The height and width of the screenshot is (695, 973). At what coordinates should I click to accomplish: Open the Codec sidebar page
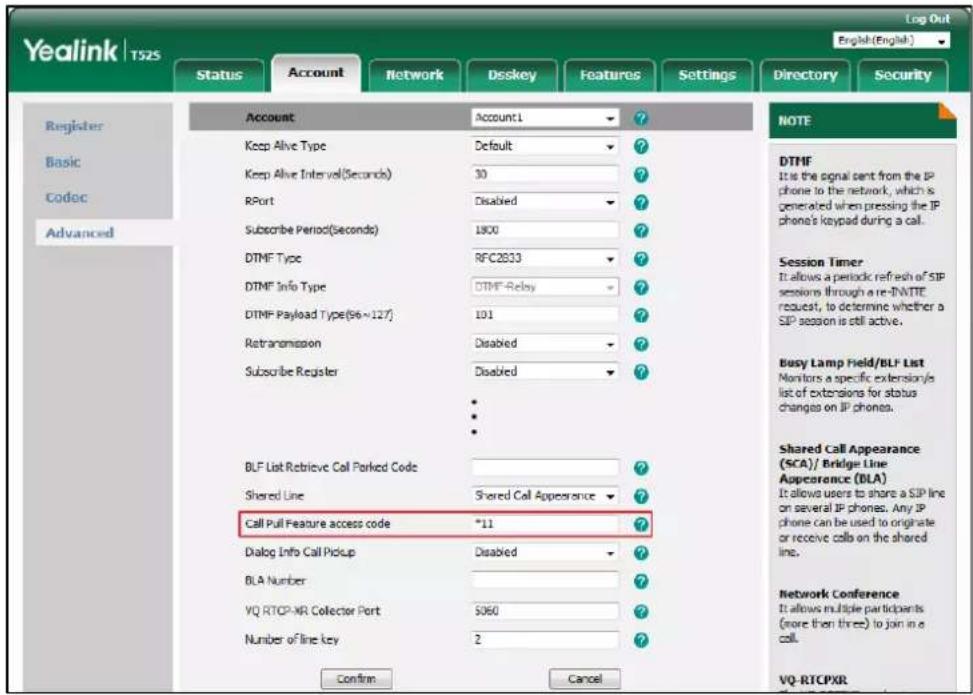(x=66, y=197)
